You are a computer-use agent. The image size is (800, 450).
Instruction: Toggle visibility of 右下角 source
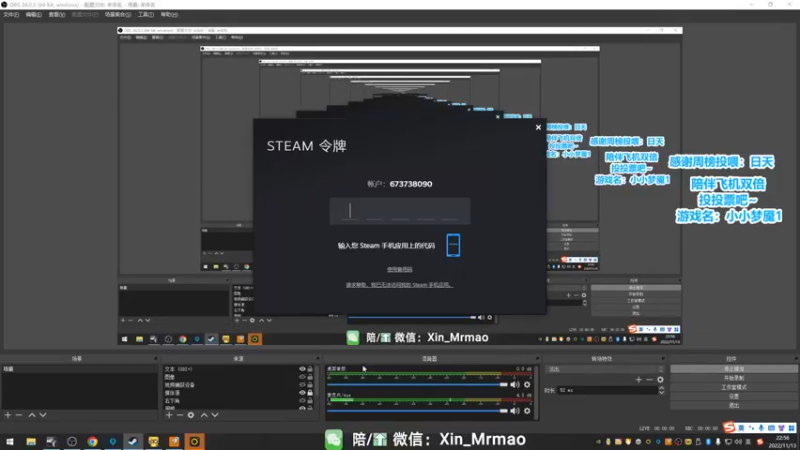pos(302,401)
